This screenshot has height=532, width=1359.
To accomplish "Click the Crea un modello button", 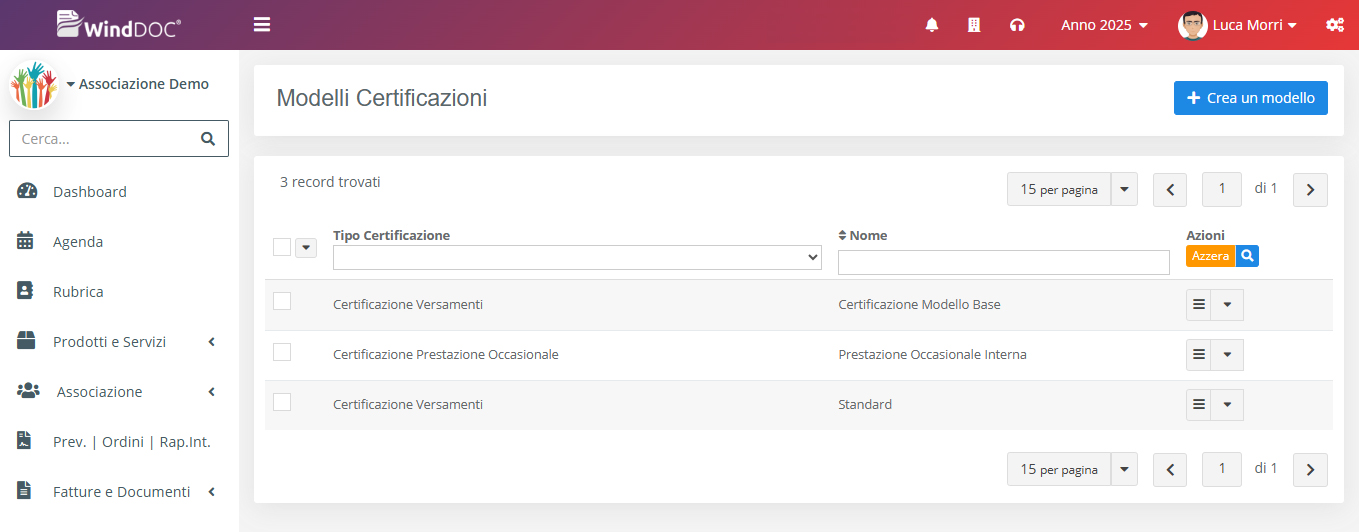I will (1250, 98).
